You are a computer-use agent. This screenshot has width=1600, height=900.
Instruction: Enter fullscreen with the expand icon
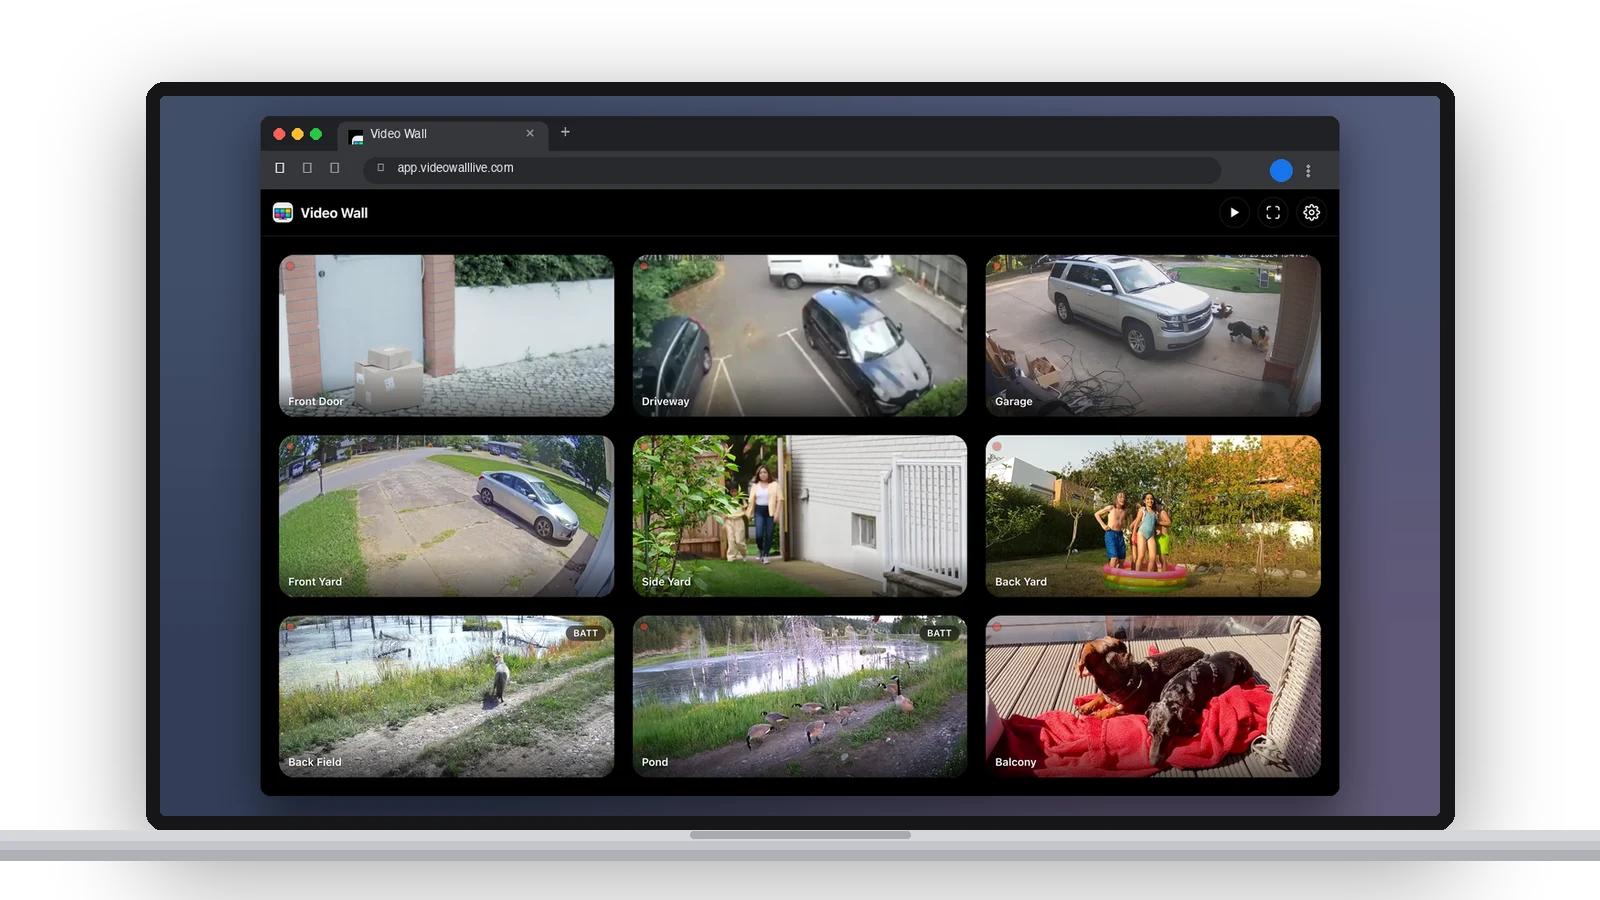pyautogui.click(x=1273, y=213)
